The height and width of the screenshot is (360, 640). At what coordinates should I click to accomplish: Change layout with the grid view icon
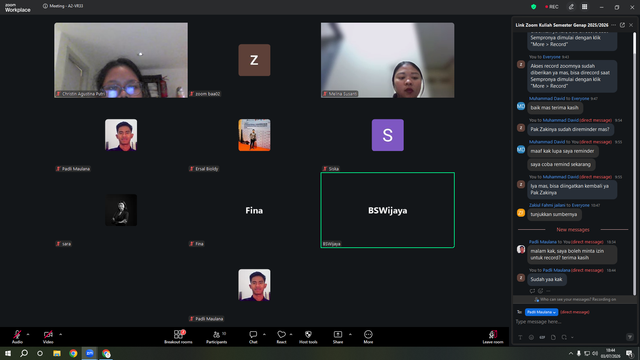click(584, 7)
